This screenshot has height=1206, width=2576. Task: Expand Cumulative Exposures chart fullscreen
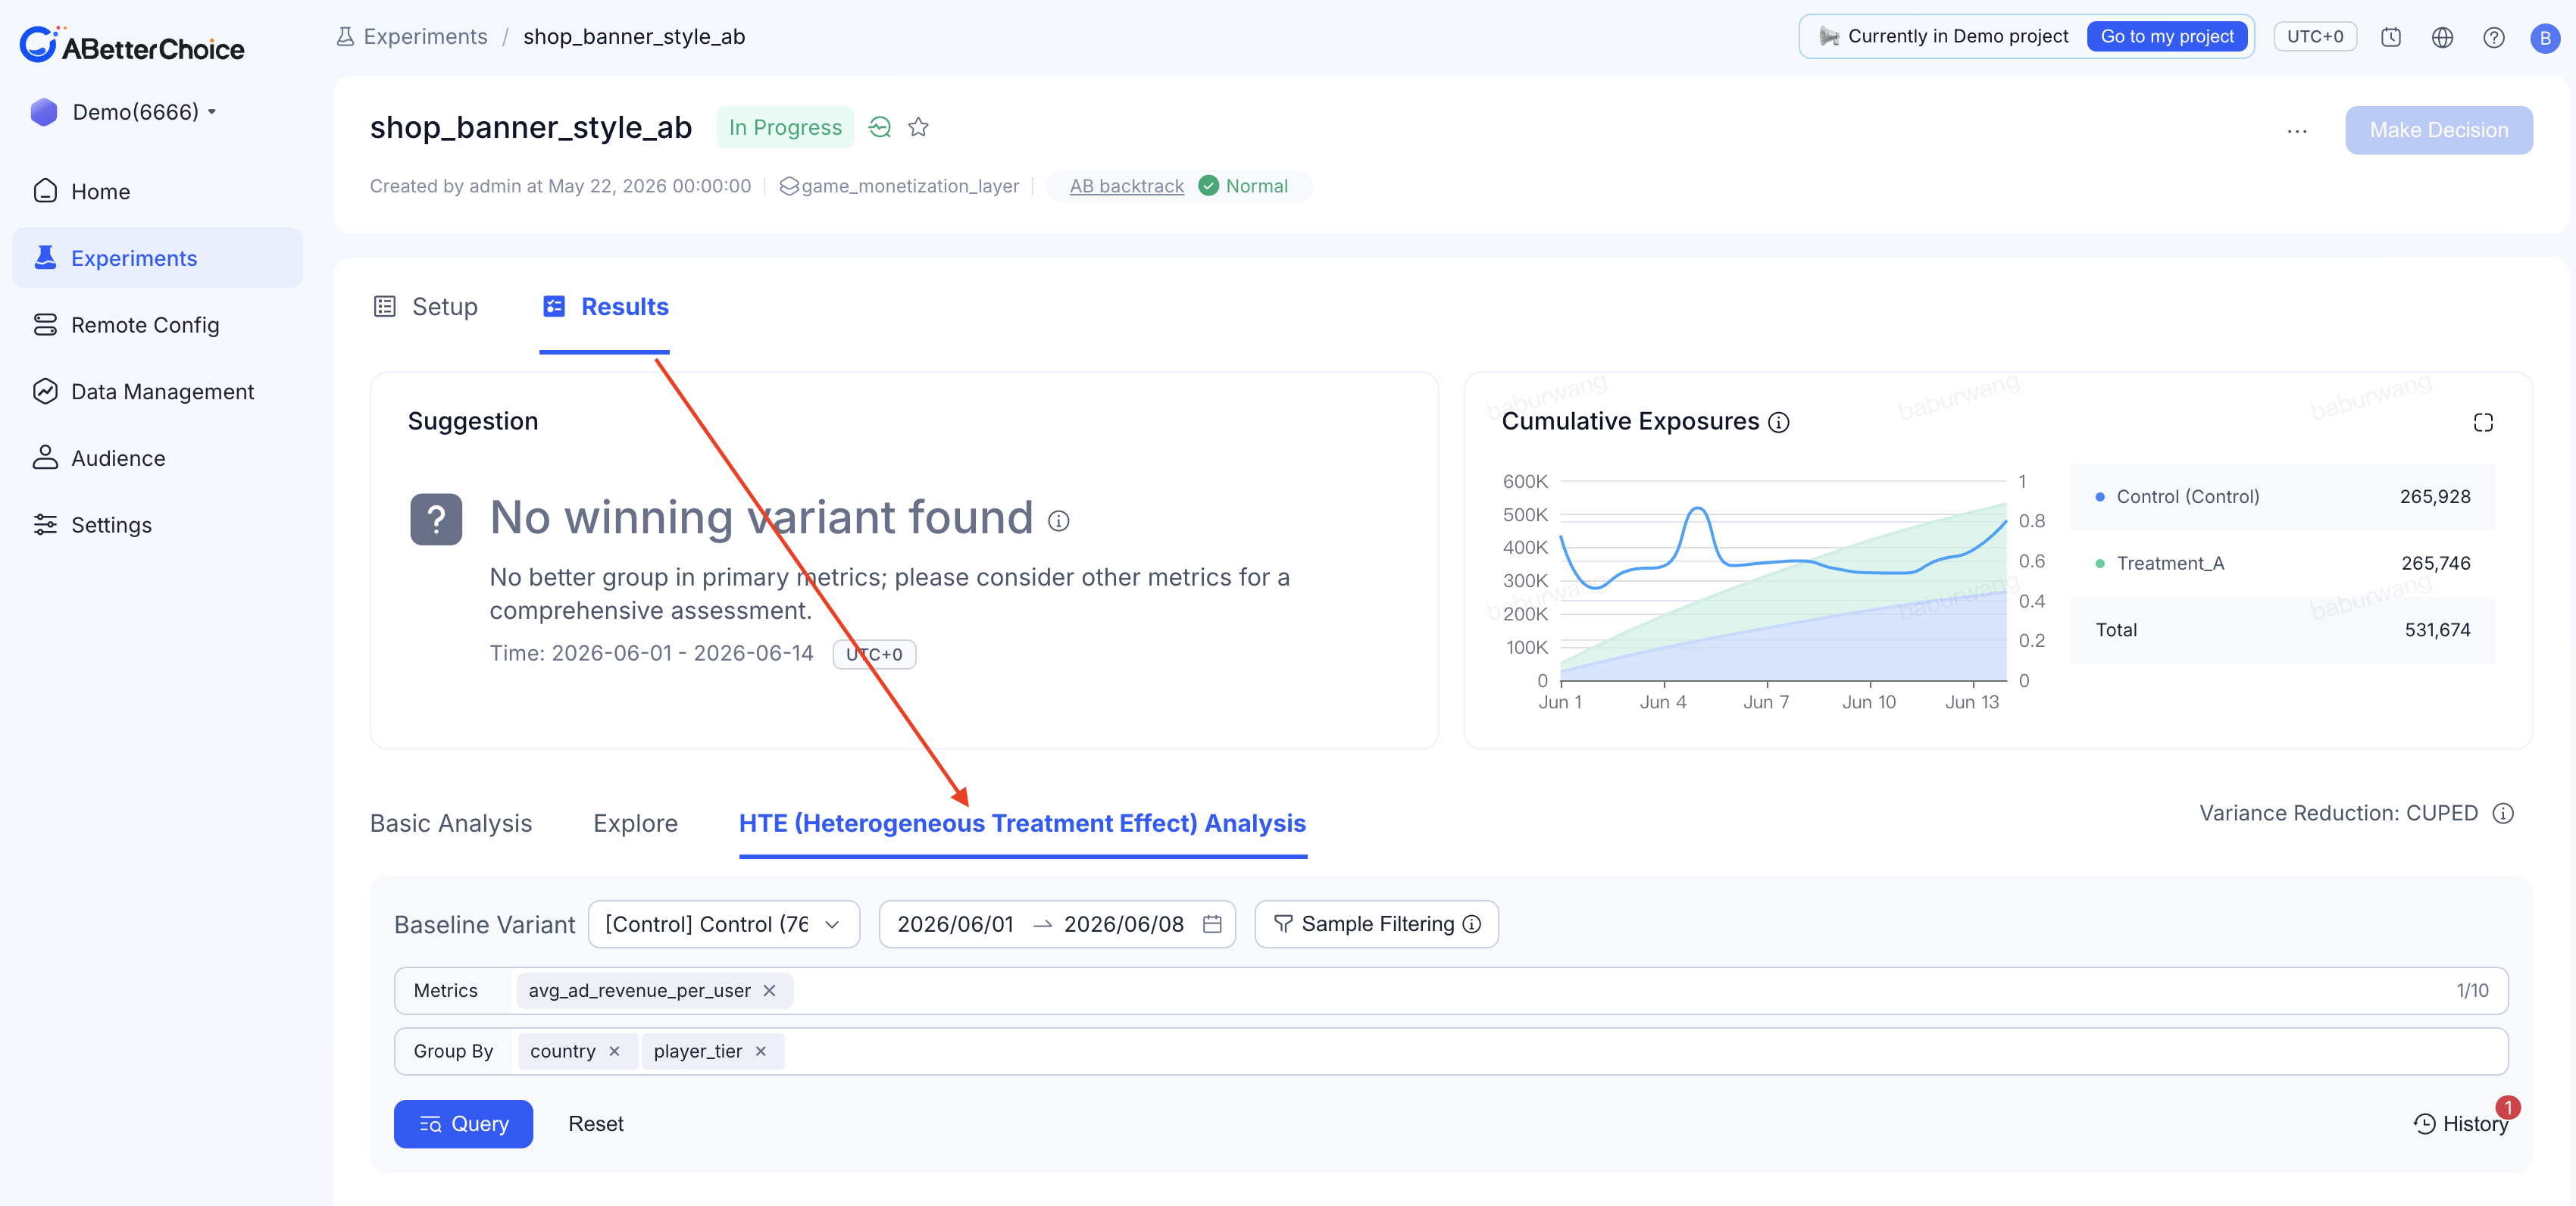coord(2482,422)
